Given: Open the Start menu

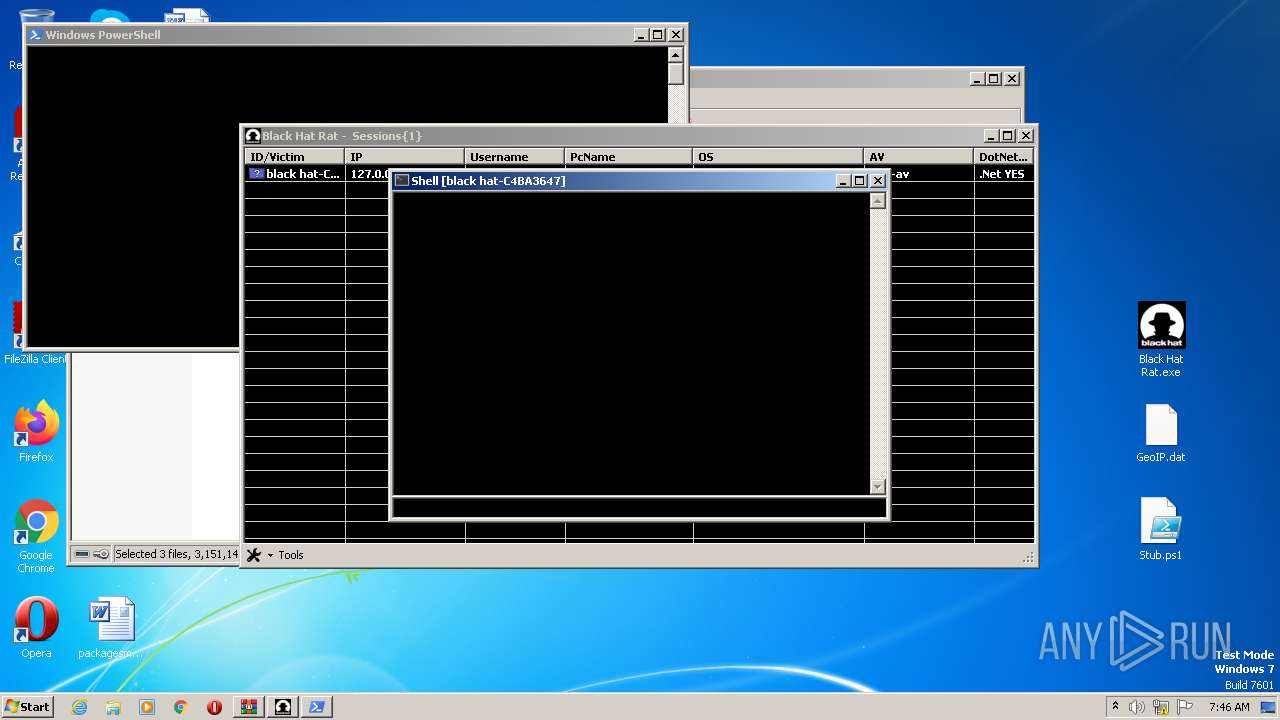Looking at the screenshot, I should [x=27, y=706].
